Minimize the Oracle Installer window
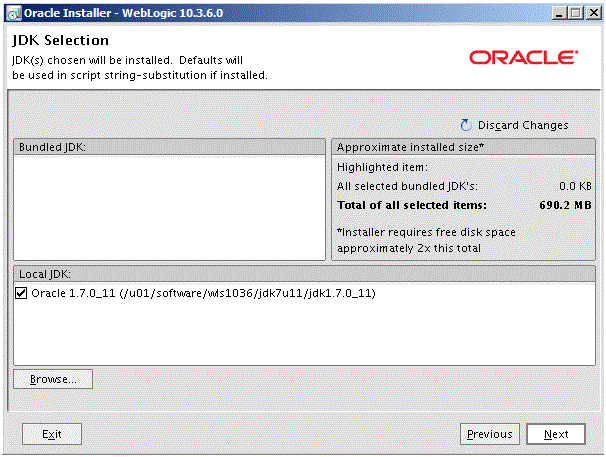The height and width of the screenshot is (457, 606). [x=558, y=14]
